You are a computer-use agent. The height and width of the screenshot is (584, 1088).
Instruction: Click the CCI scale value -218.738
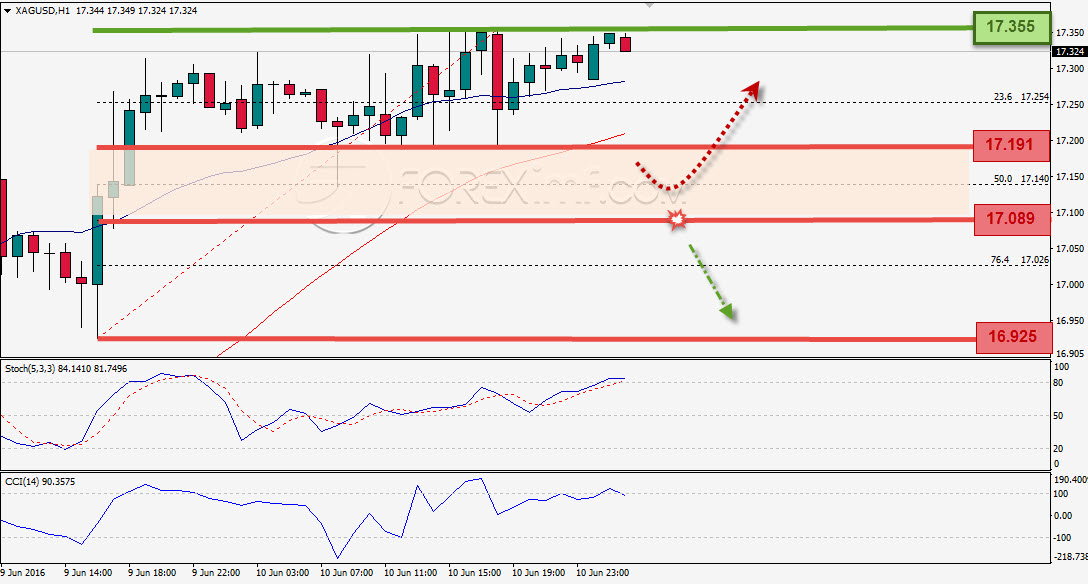tap(1071, 557)
